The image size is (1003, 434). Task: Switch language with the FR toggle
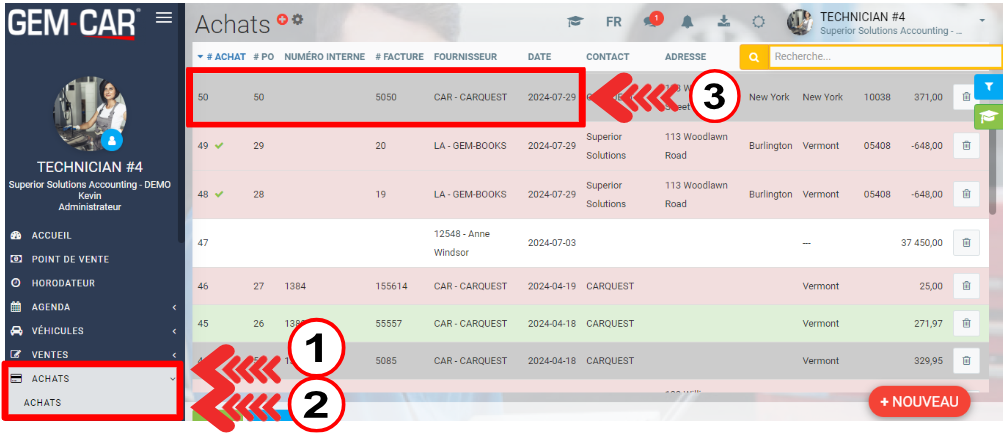click(x=613, y=22)
